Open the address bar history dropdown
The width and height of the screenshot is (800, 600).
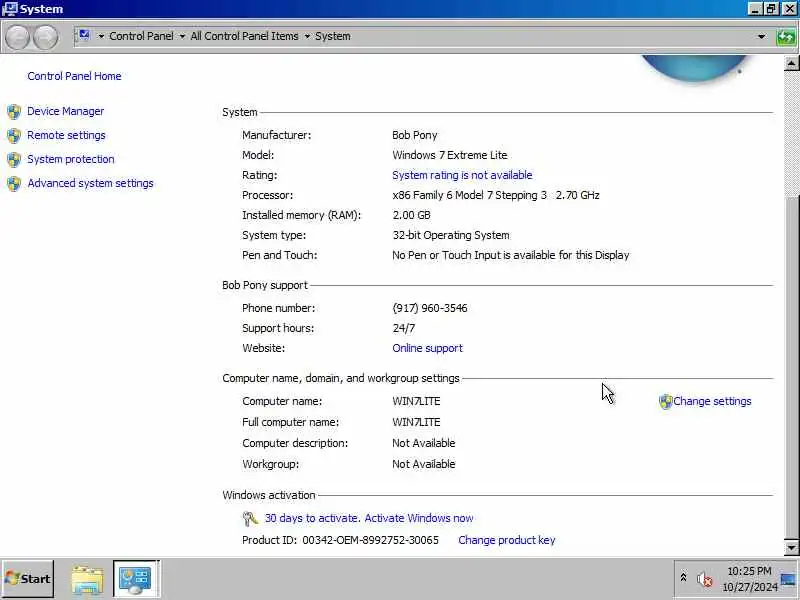click(761, 37)
